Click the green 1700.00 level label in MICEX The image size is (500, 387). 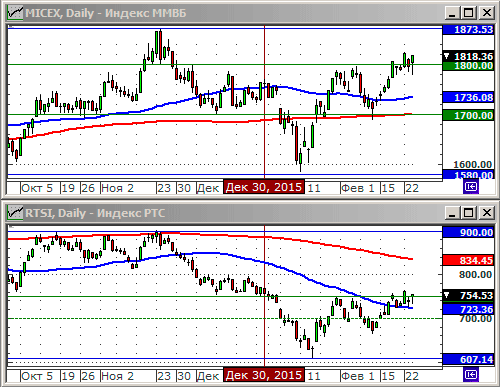[x=468, y=116]
